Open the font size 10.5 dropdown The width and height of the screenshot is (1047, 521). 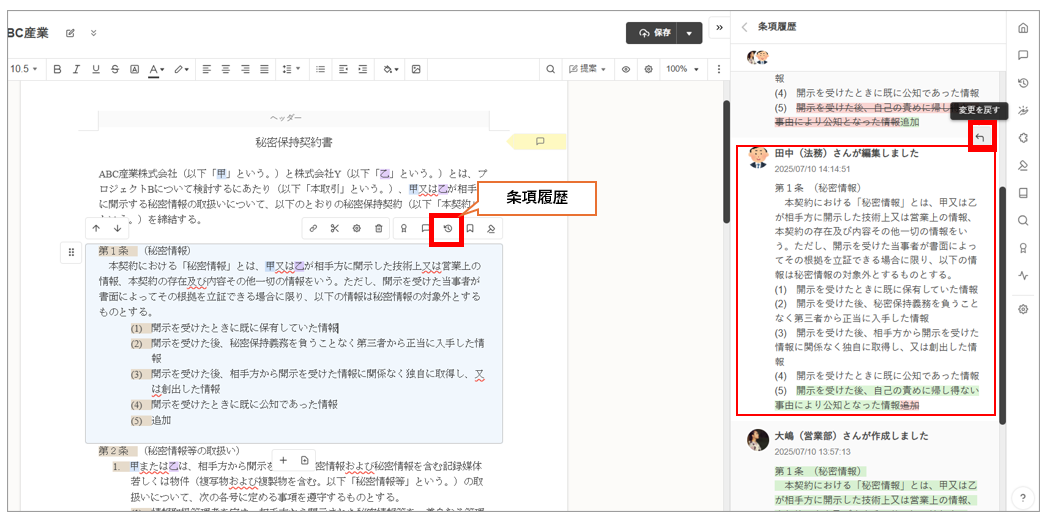click(23, 69)
